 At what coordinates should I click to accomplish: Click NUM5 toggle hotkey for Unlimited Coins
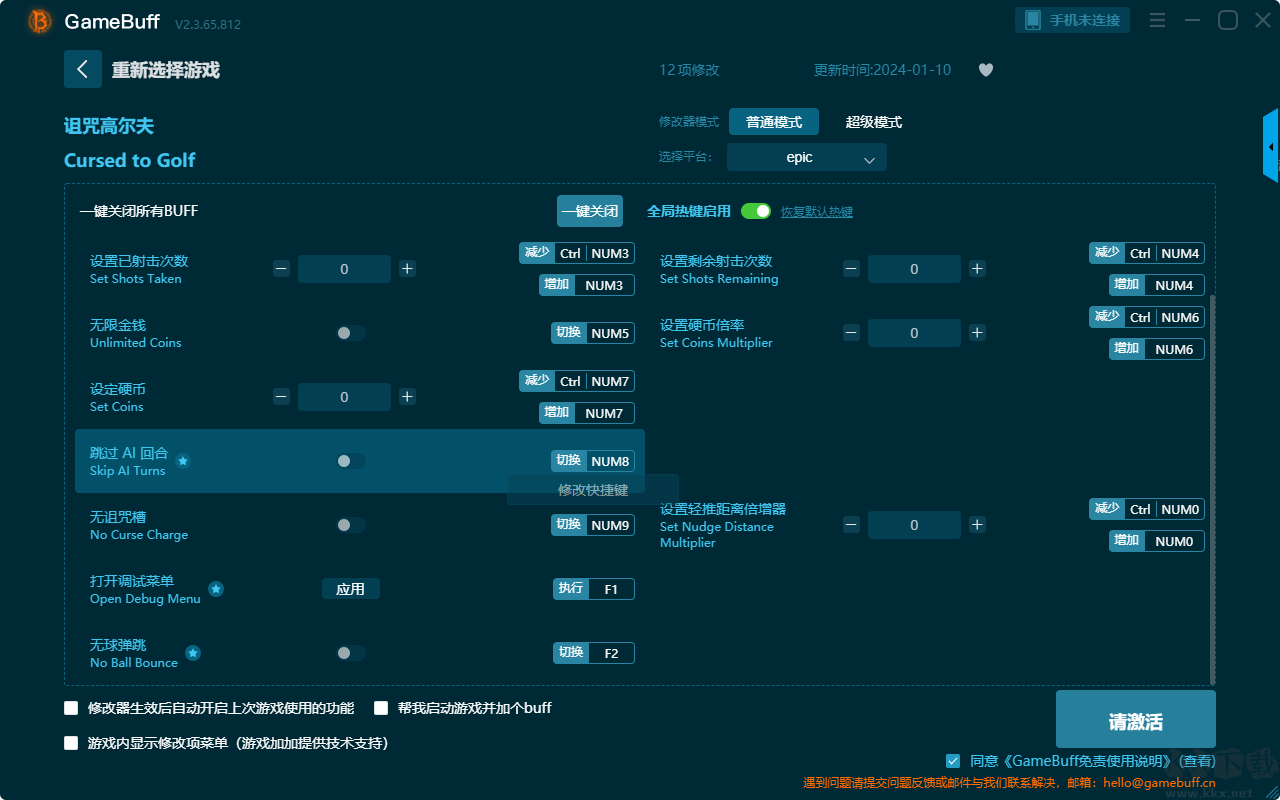(593, 333)
